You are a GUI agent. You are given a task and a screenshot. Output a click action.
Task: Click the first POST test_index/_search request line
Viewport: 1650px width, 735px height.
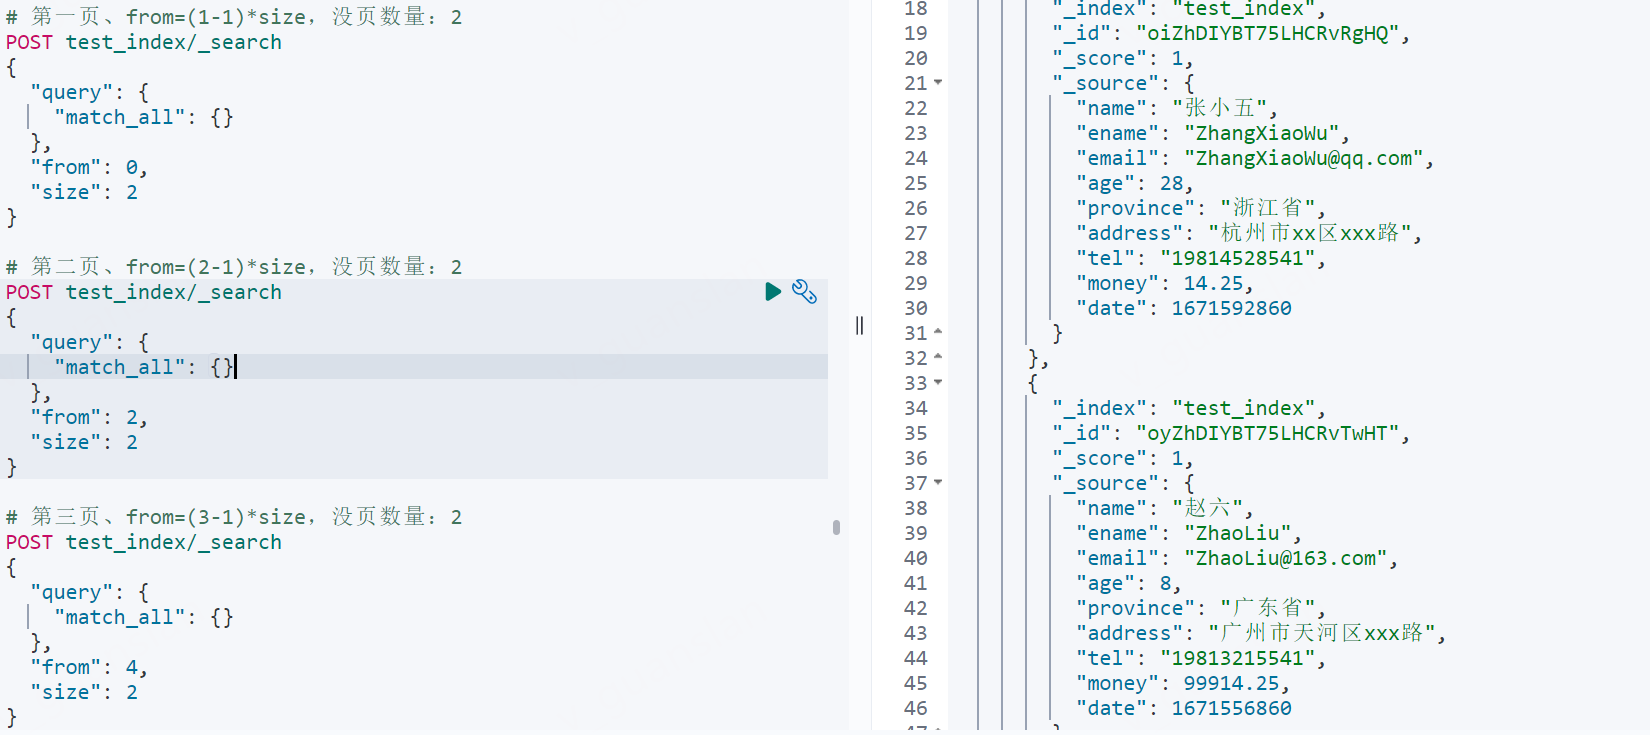click(144, 42)
